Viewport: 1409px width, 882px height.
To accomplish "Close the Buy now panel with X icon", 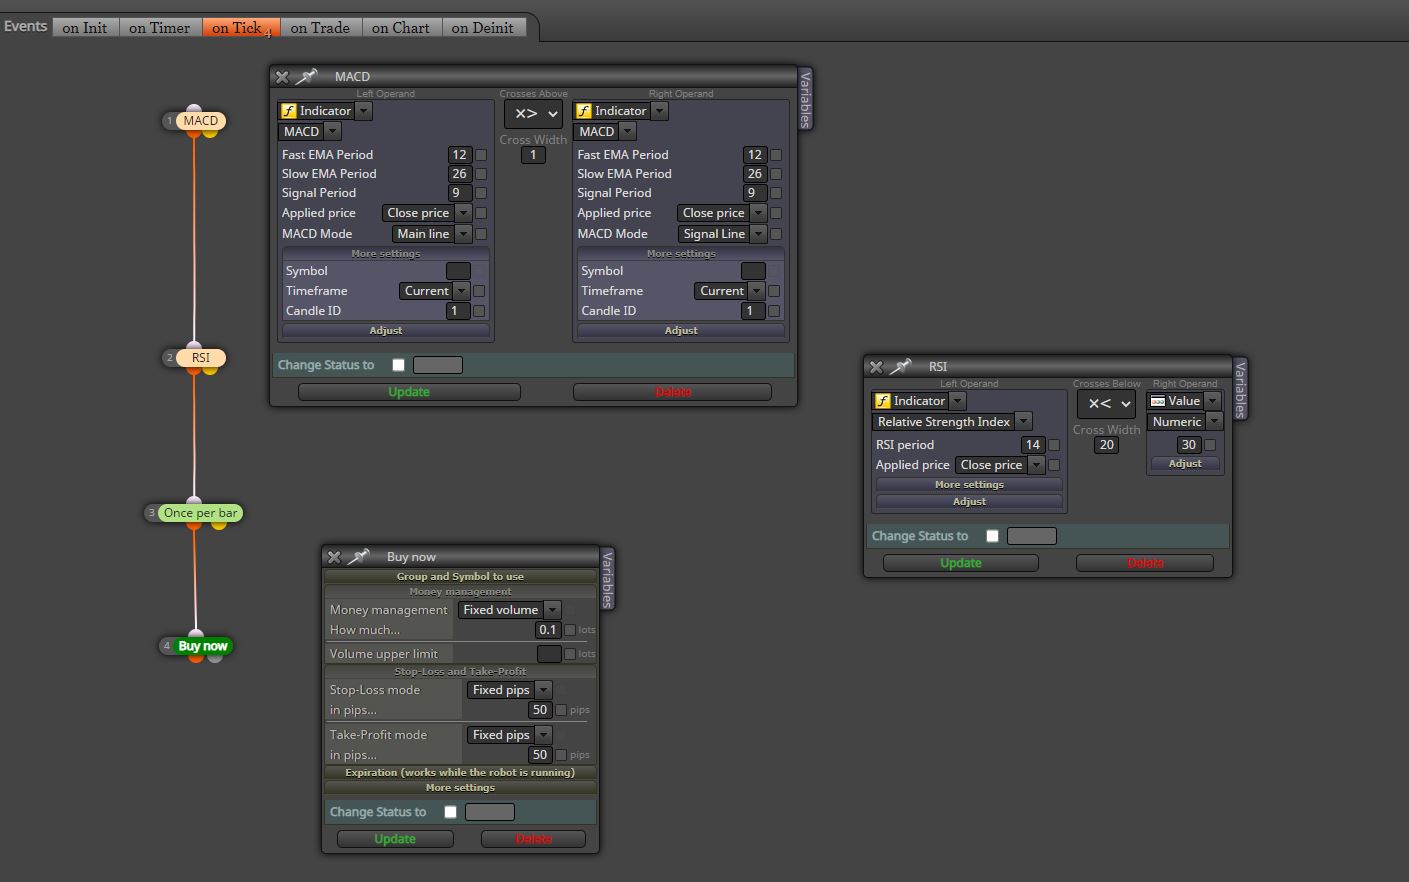I will tap(334, 557).
